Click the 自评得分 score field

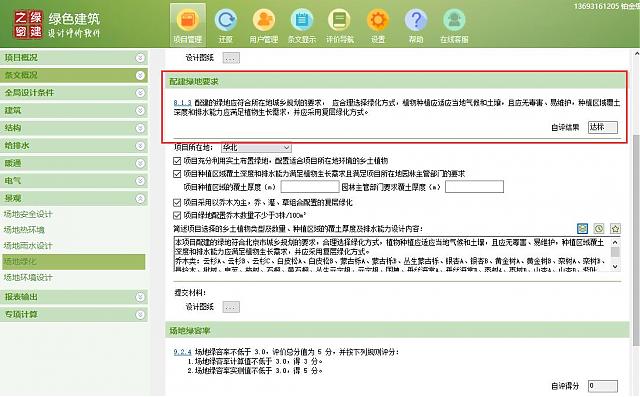point(603,386)
